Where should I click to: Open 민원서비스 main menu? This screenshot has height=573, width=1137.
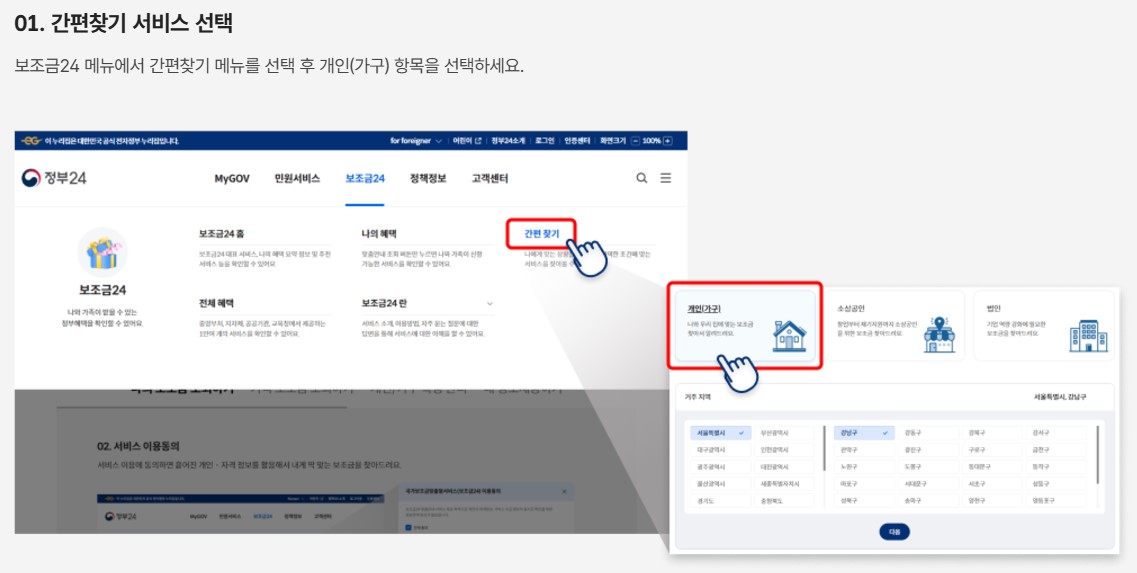297,178
